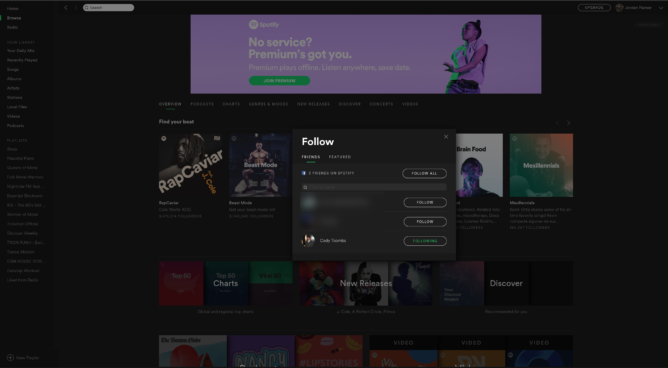668x368 pixels.
Task: Open the Dubstep Workout playlist
Action: 23,271
